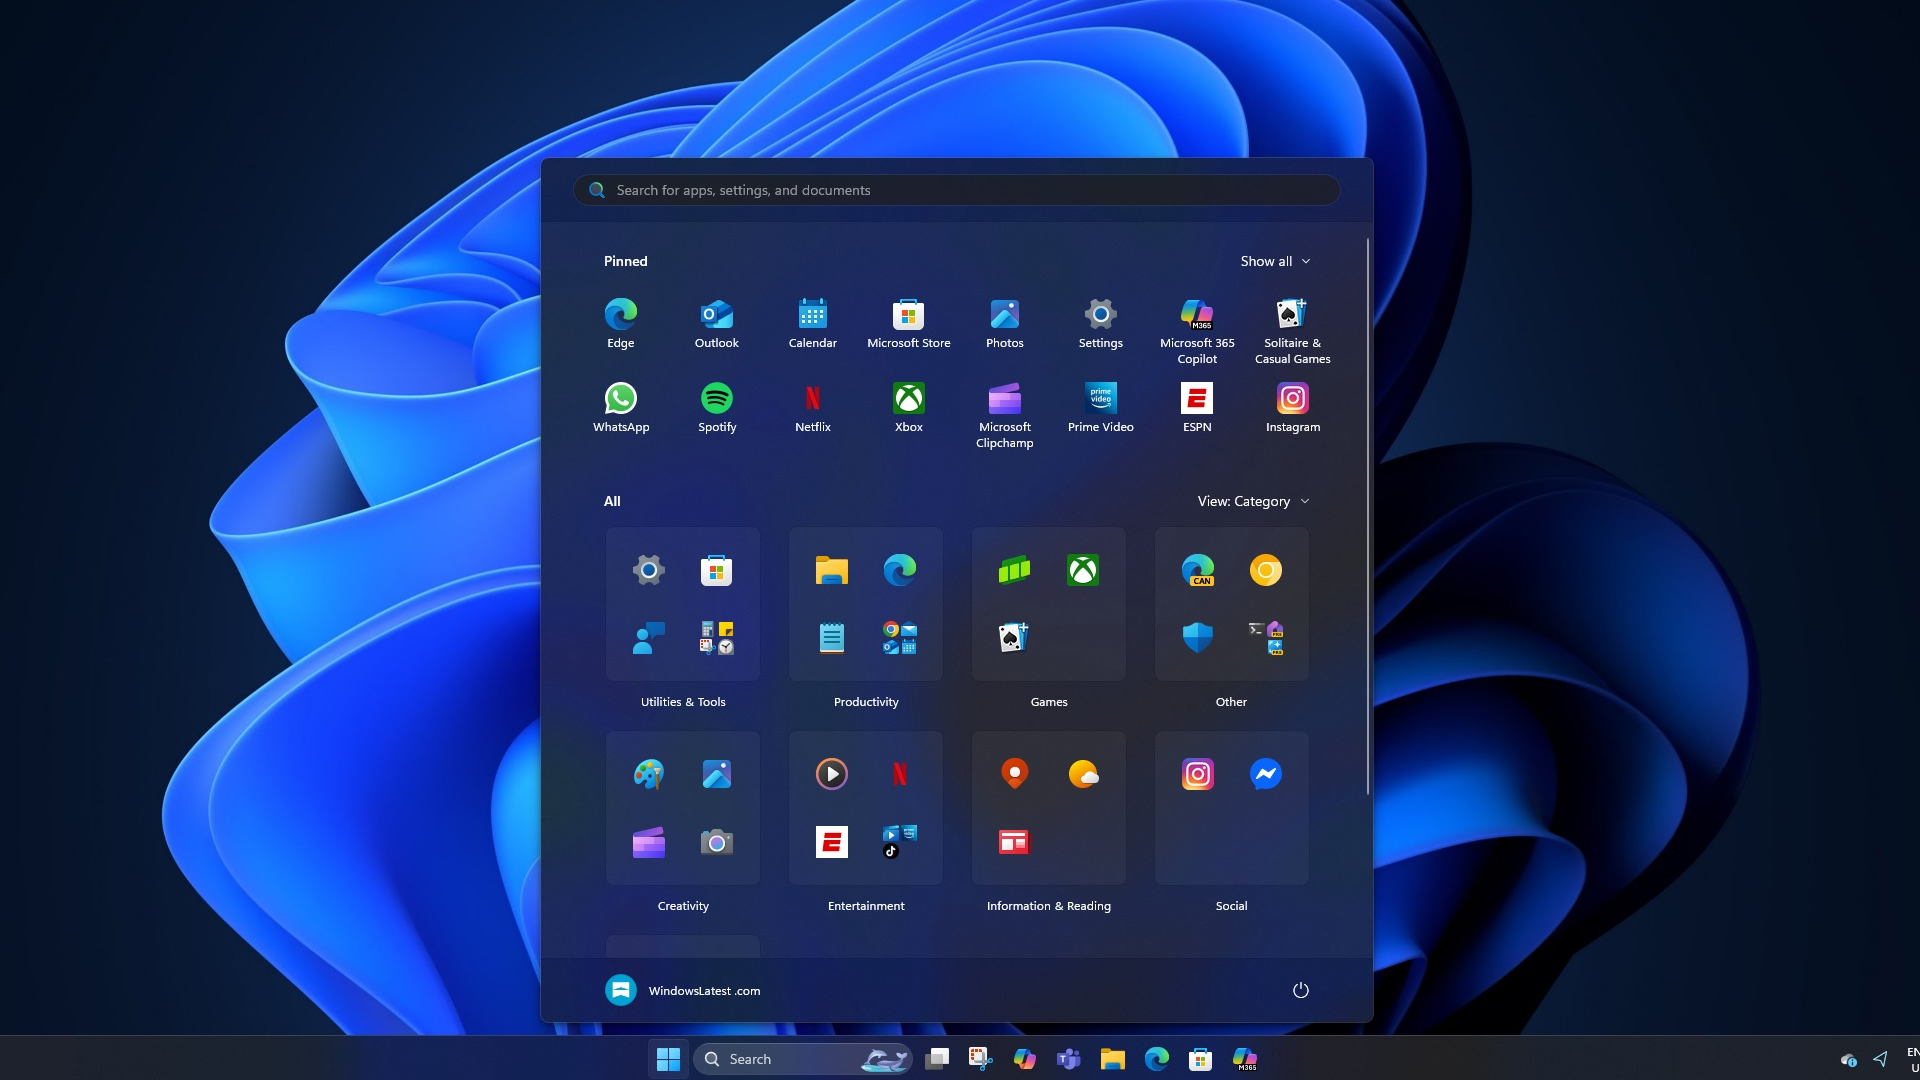Open Xbox Game Bar in the Games category
Screen dimensions: 1920x1080
click(x=1014, y=570)
